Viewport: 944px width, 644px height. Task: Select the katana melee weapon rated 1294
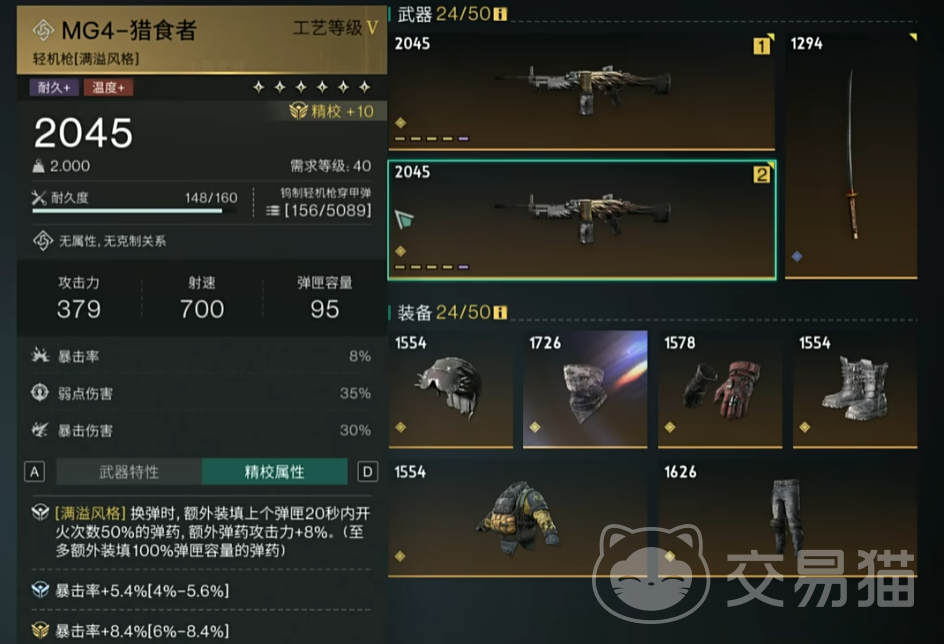pyautogui.click(x=851, y=155)
